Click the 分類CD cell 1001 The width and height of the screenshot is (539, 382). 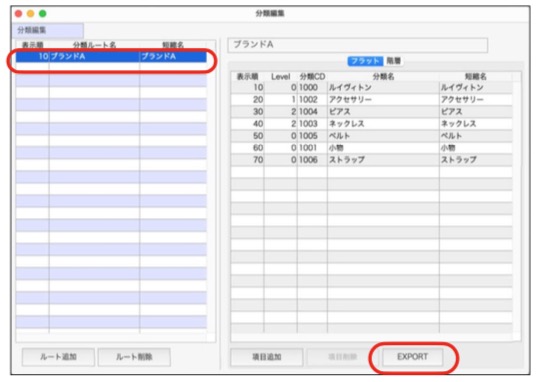click(x=312, y=148)
